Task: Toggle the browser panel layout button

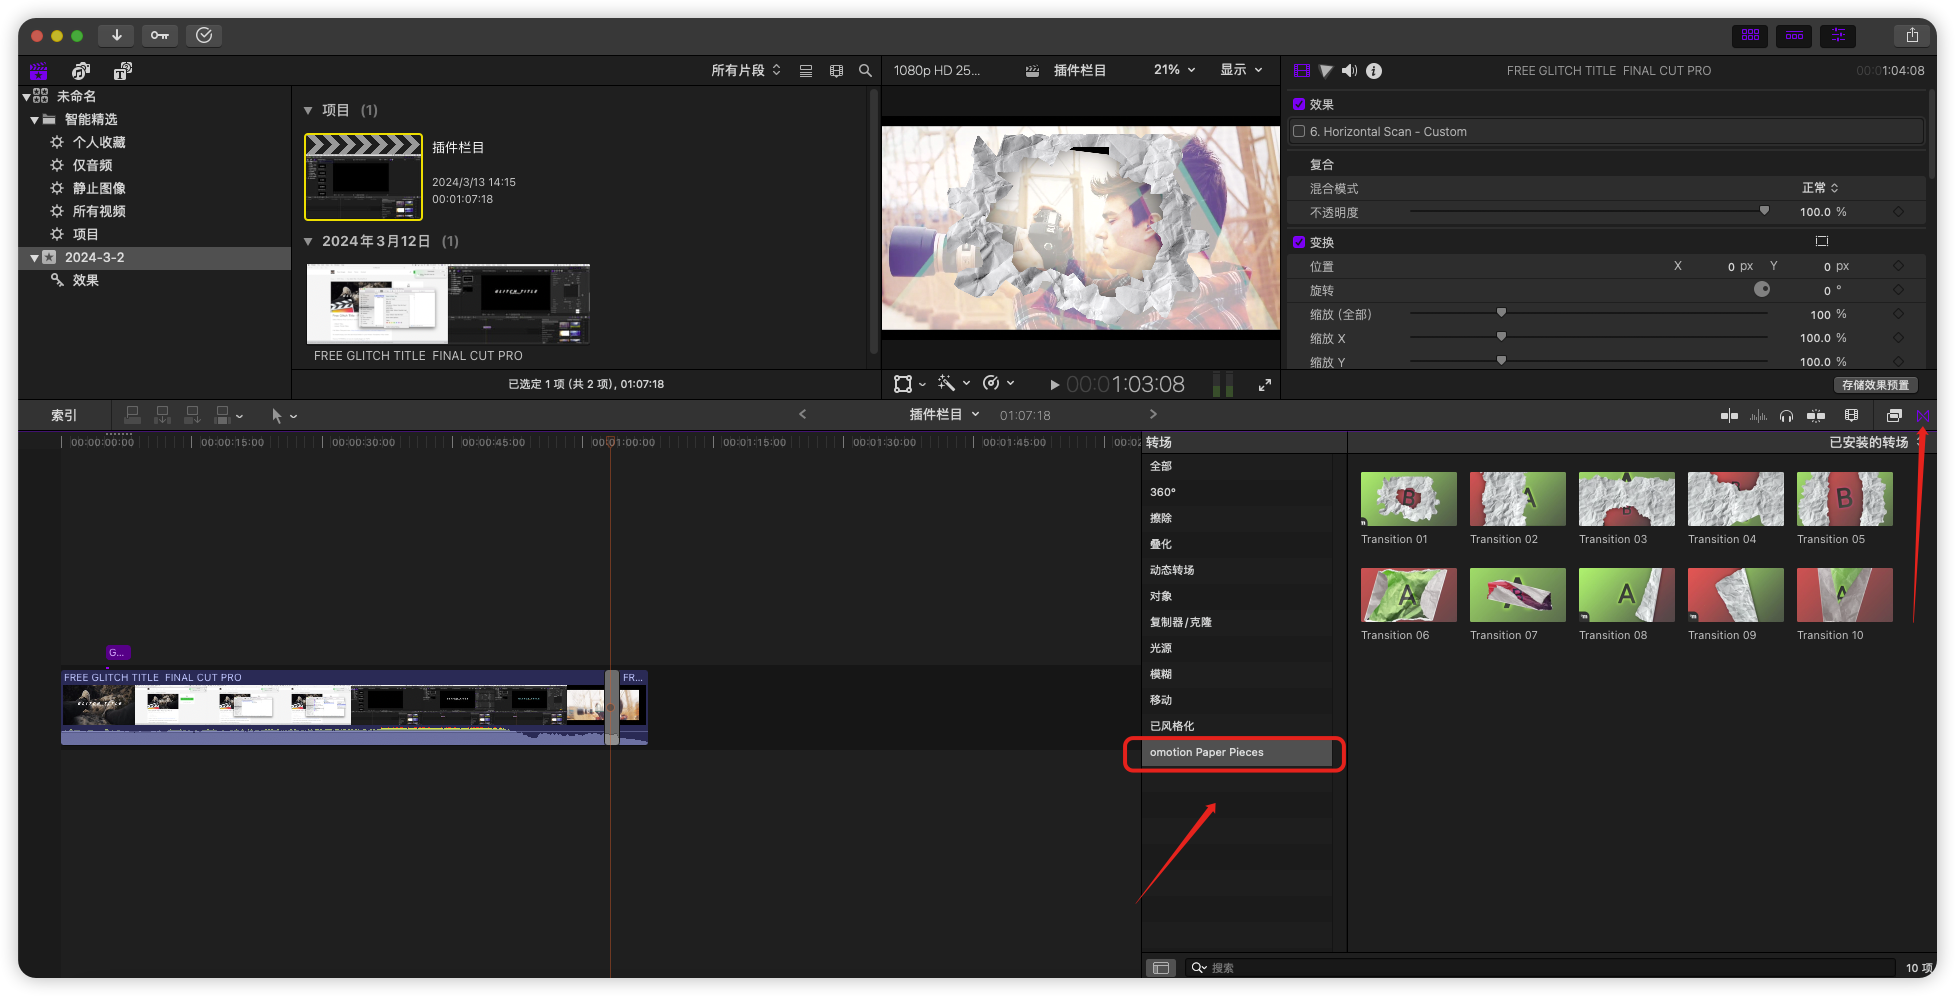Action: pos(1750,35)
